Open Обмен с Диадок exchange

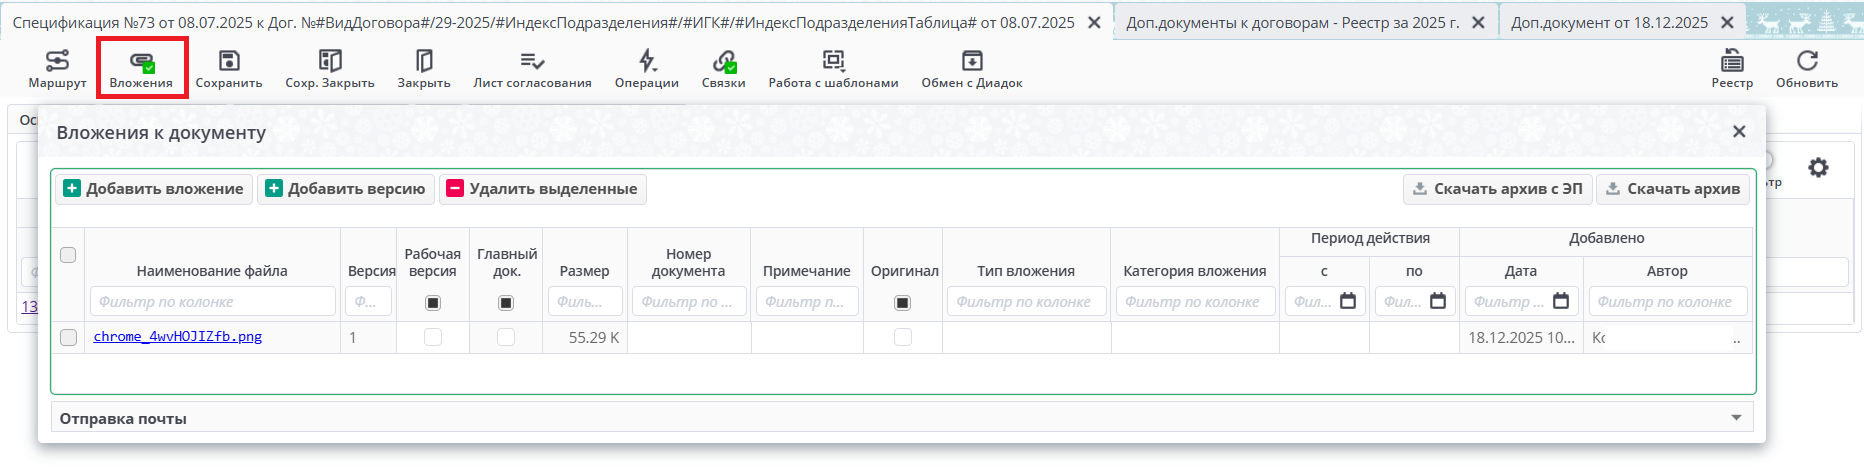tap(972, 69)
